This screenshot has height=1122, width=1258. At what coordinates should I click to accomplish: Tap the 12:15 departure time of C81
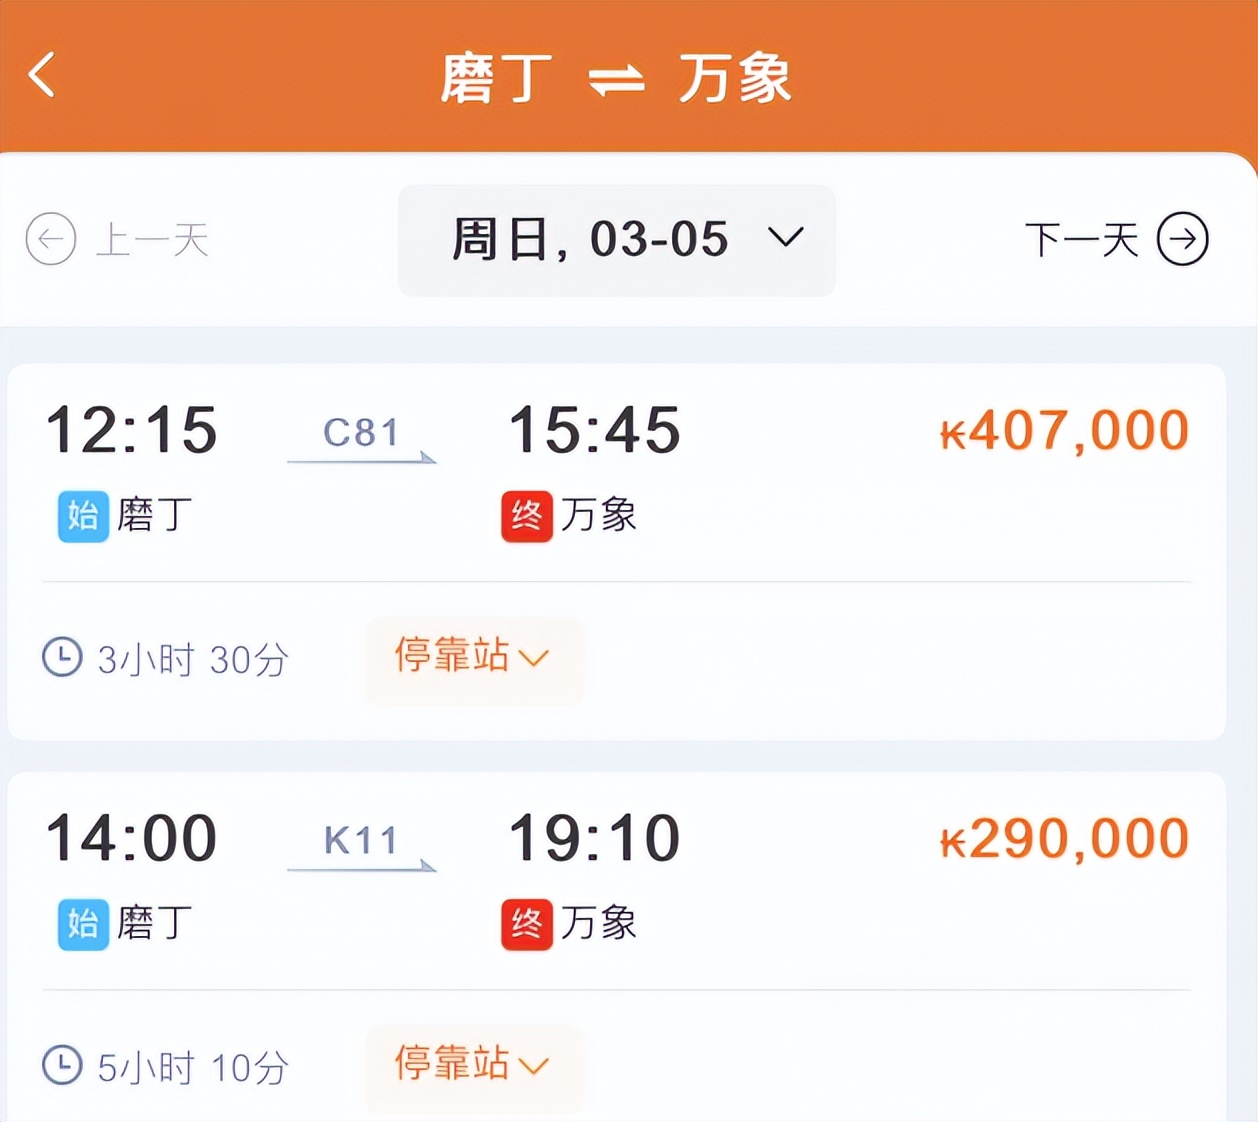click(133, 429)
